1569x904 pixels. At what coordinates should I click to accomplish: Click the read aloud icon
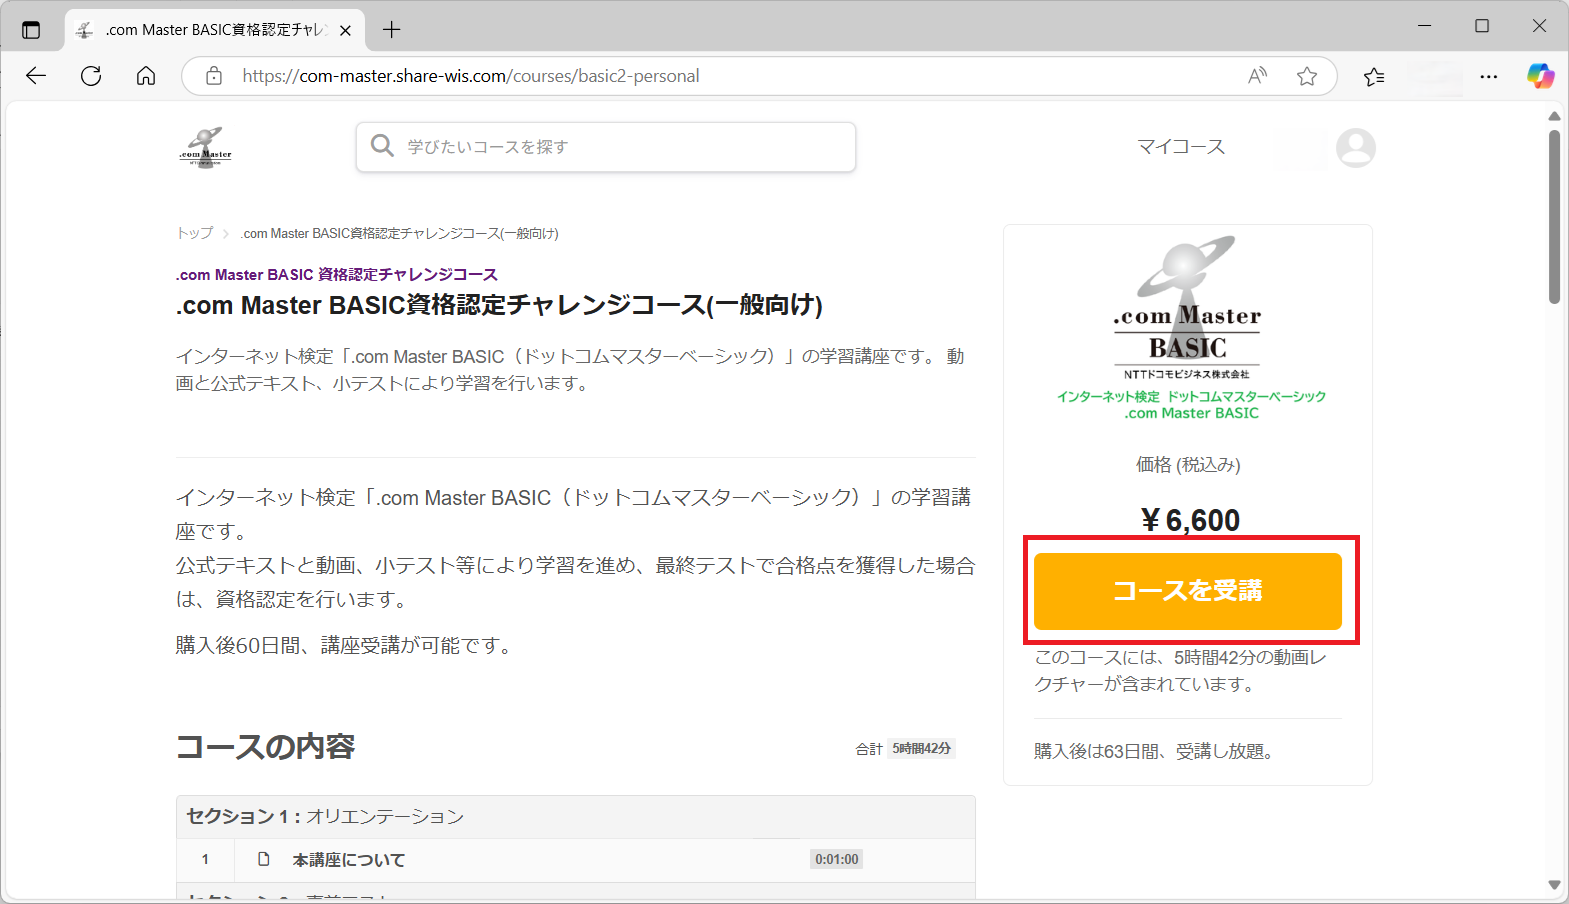point(1257,76)
